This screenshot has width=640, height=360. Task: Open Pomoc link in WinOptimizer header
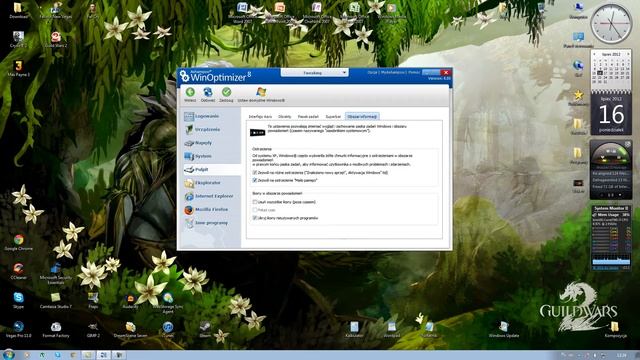(414, 72)
